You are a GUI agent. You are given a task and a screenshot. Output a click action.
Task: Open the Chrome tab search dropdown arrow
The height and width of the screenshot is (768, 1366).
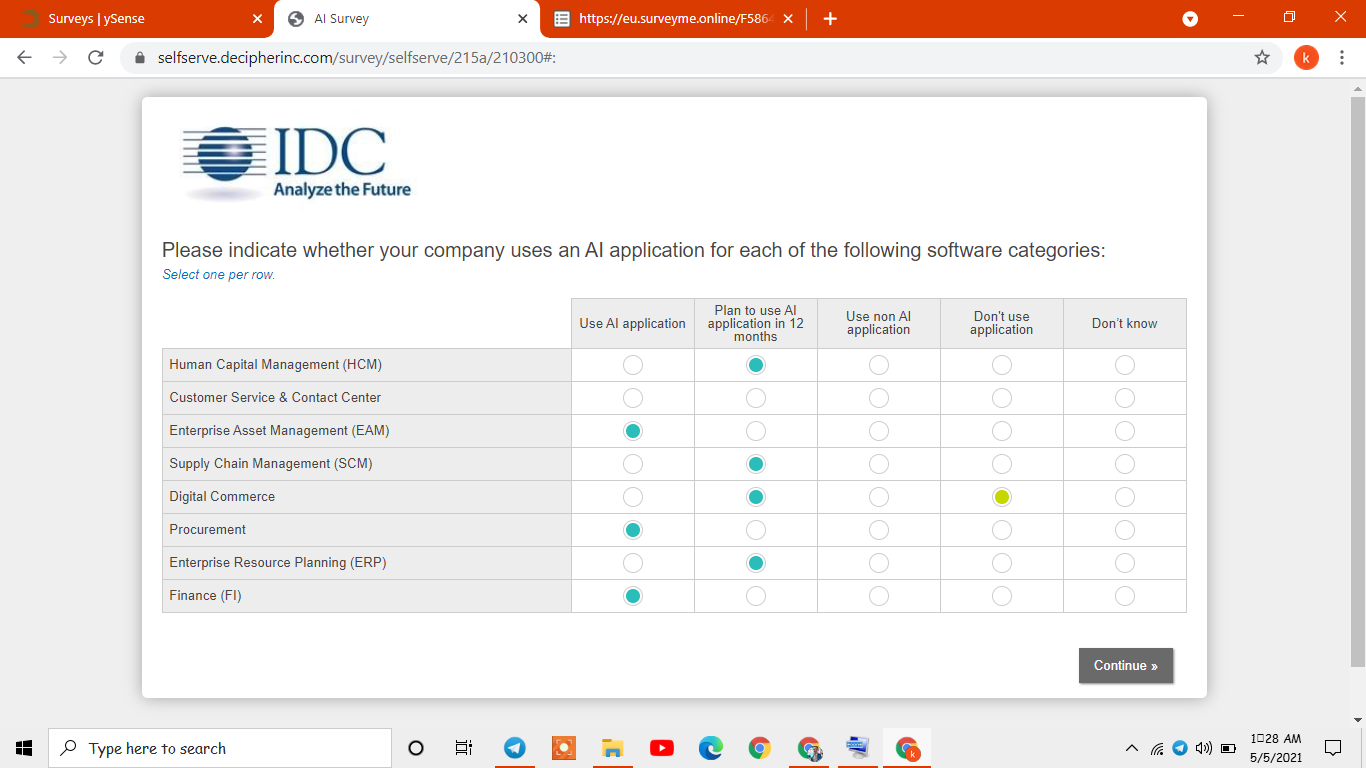(x=1190, y=19)
